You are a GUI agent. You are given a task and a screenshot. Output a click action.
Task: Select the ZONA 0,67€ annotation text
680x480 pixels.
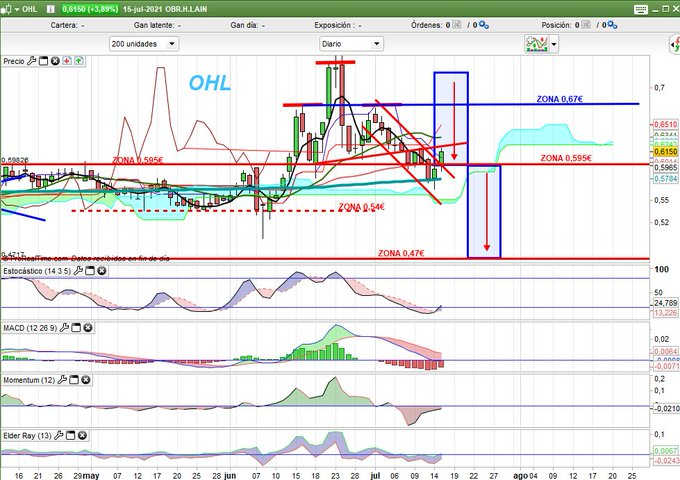[x=559, y=99]
